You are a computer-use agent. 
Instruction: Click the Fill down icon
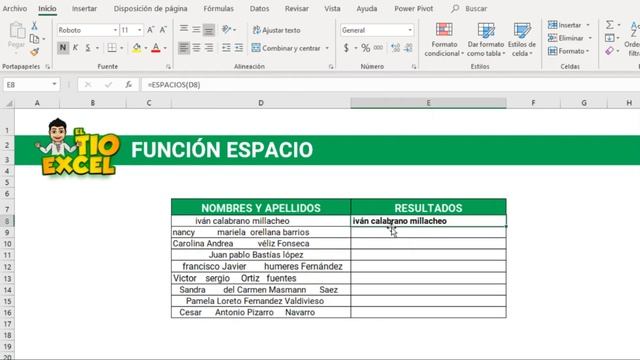[x=609, y=38]
